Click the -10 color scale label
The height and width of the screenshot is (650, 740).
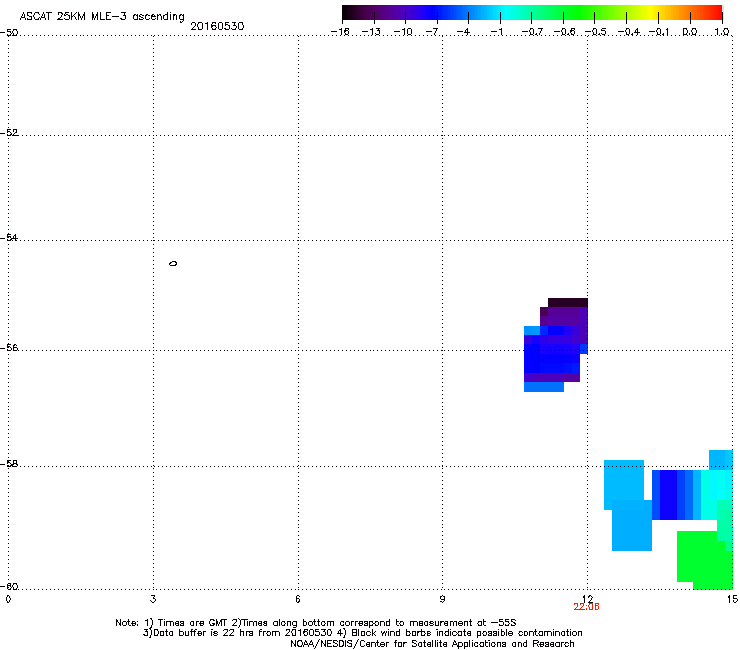click(403, 32)
